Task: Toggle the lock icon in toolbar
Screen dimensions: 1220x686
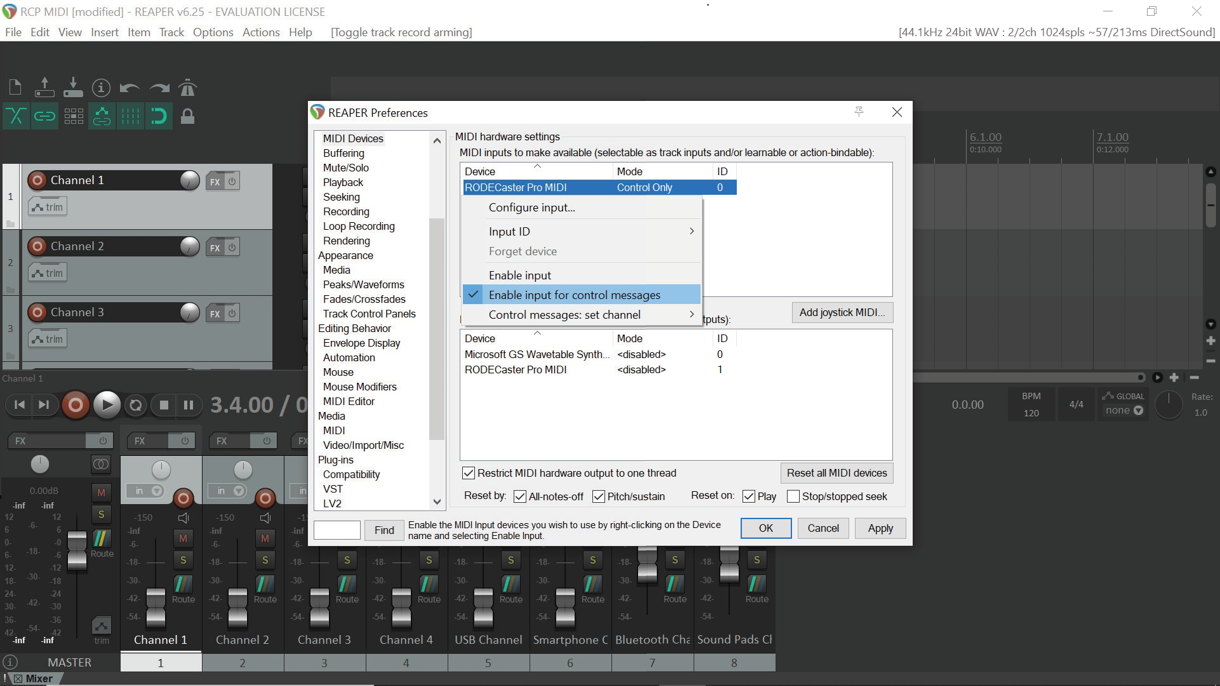Action: [x=187, y=117]
